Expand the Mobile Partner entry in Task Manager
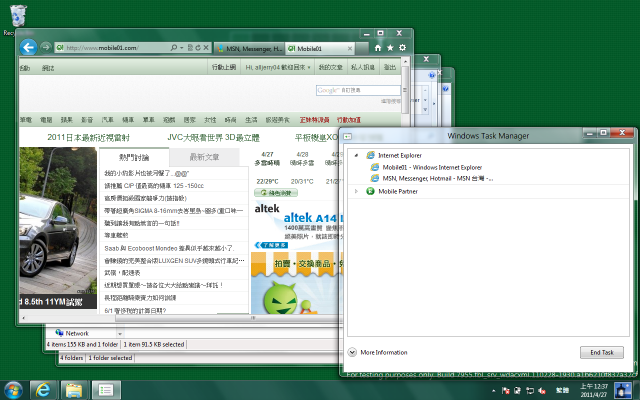640x400 pixels. 356,191
